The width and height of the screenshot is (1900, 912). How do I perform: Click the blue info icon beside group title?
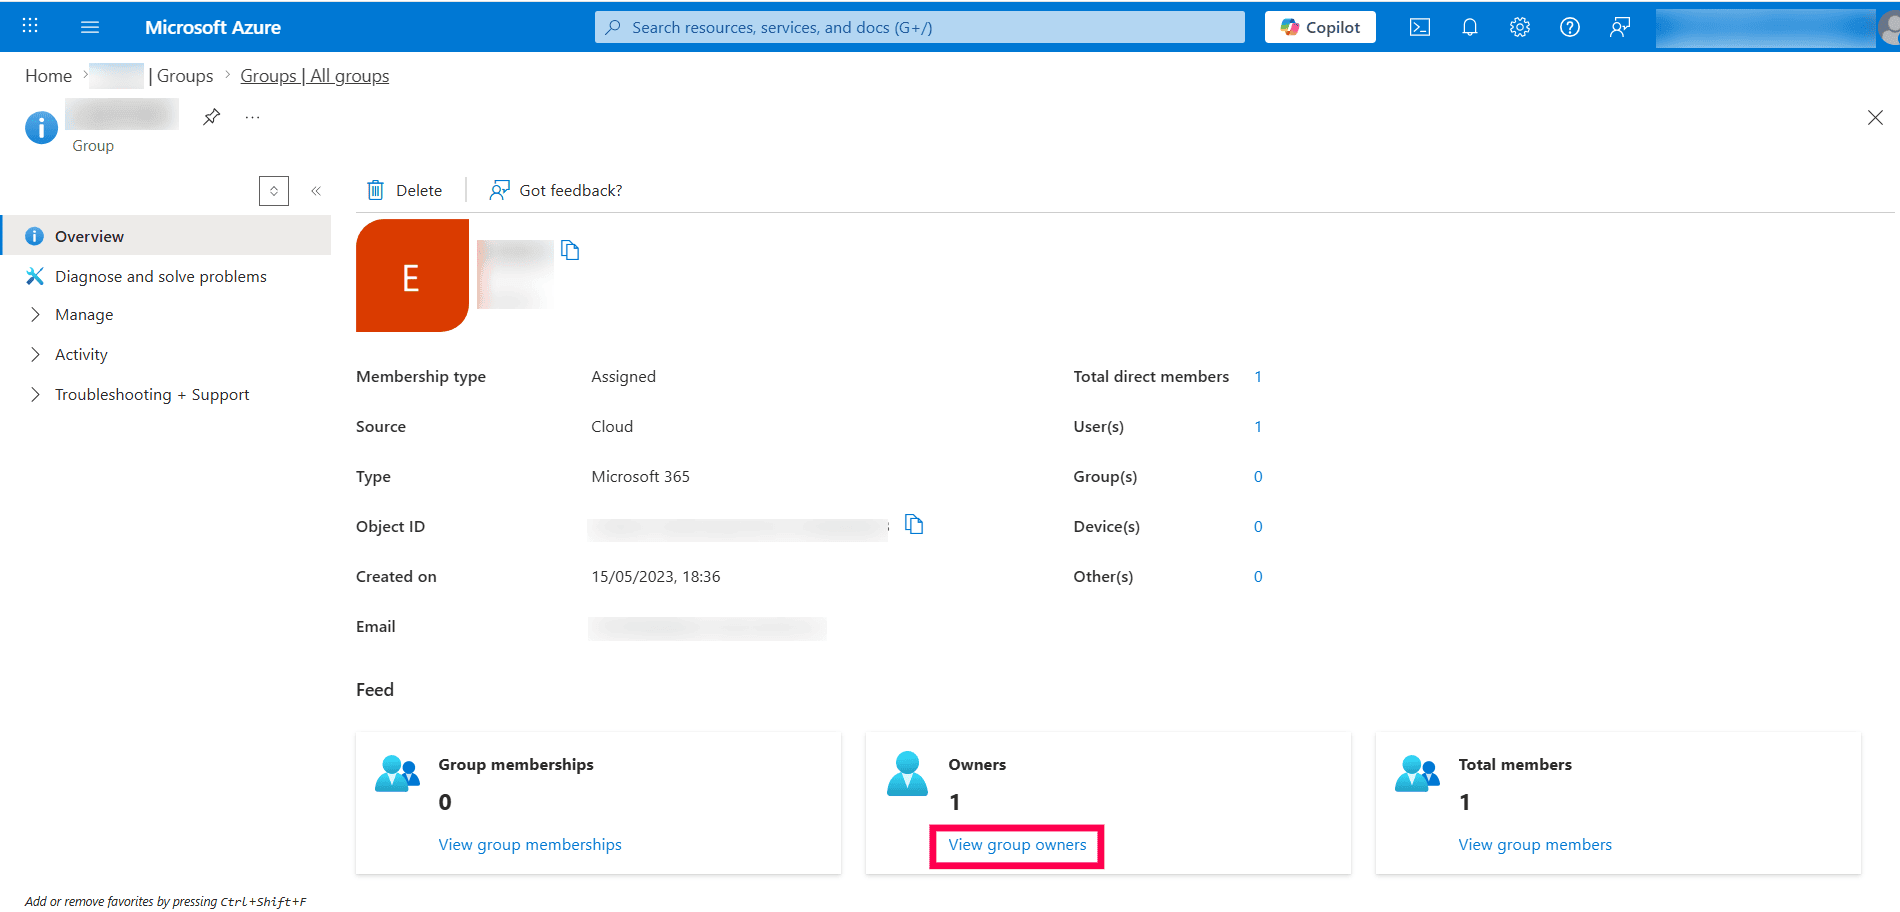click(41, 127)
